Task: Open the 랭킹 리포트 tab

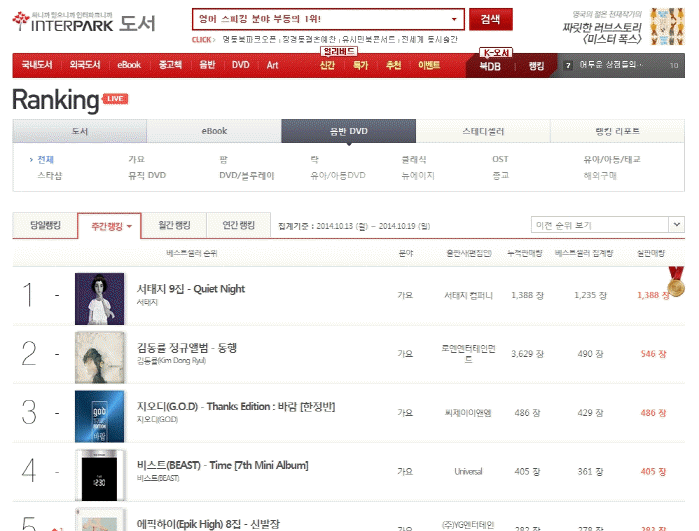Action: click(x=617, y=131)
